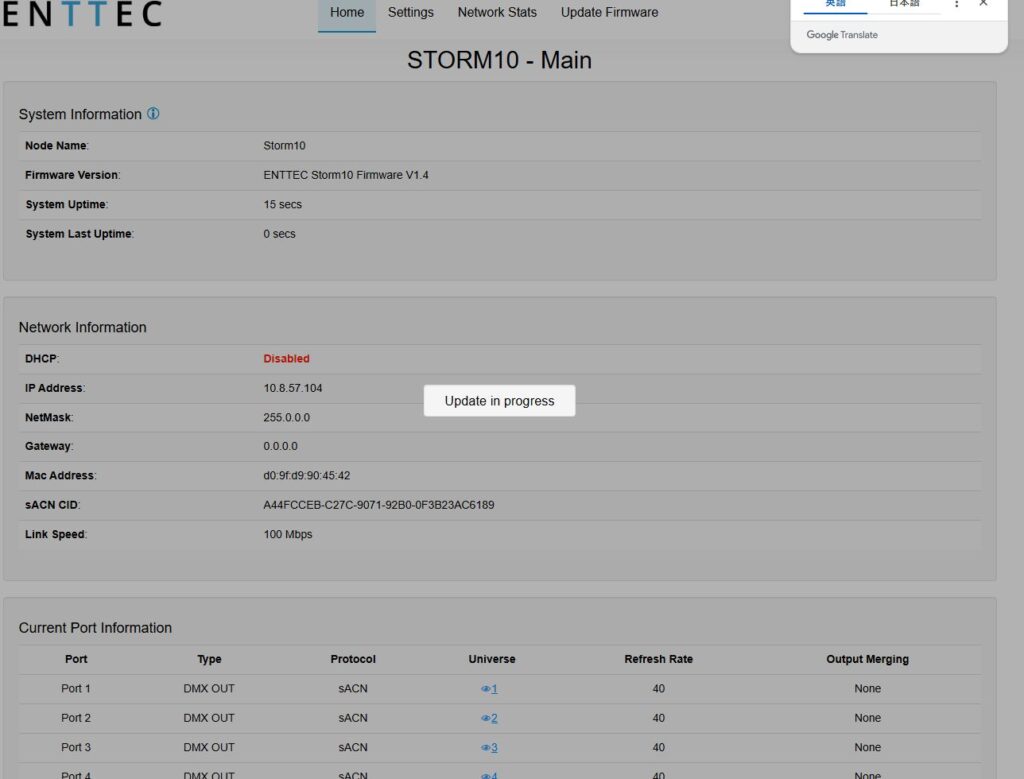This screenshot has width=1024, height=779.
Task: Select the 日本語 tab in Google Translate
Action: click(x=904, y=4)
